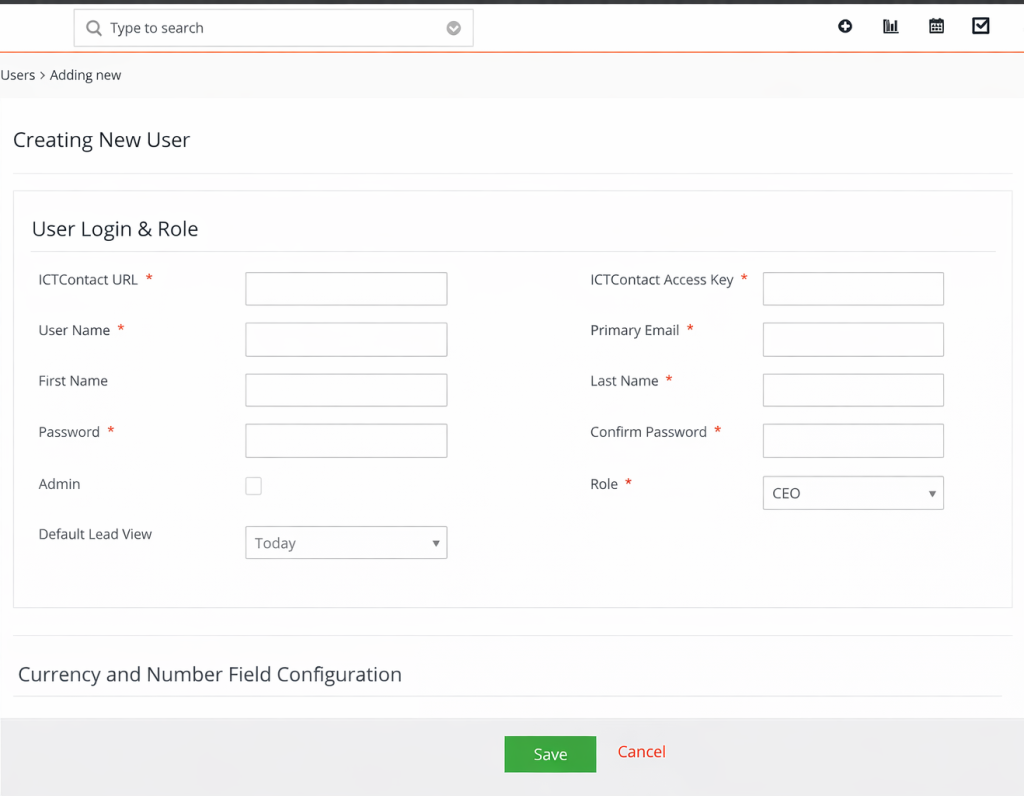This screenshot has width=1024, height=796.
Task: Cancel creating the new user
Action: [x=641, y=751]
